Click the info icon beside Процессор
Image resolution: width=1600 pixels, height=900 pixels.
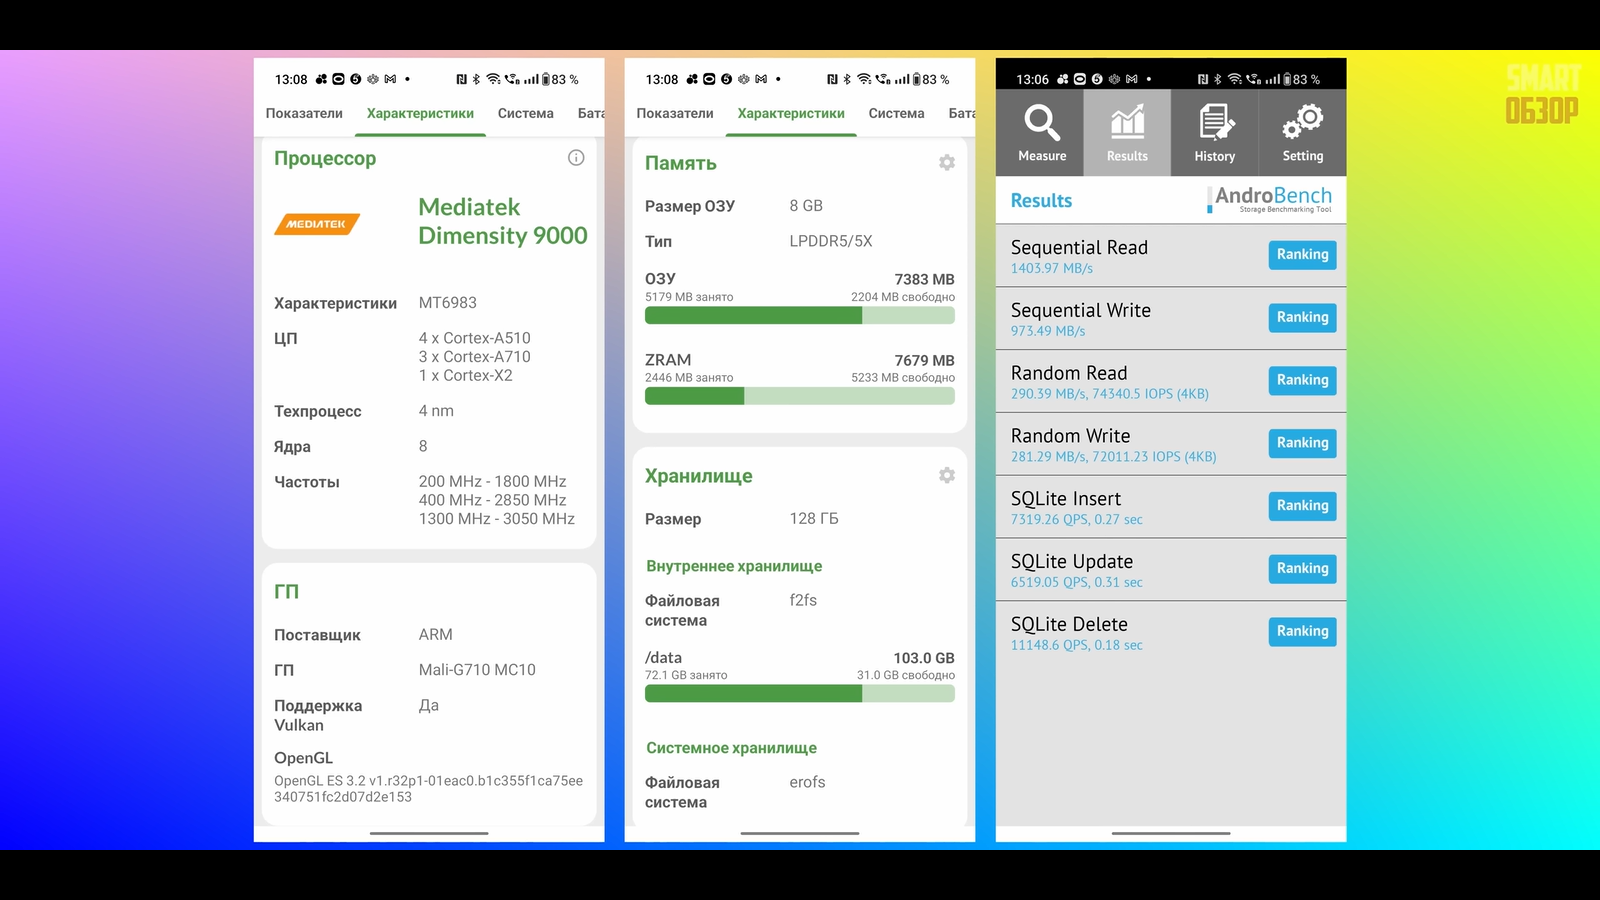[576, 158]
